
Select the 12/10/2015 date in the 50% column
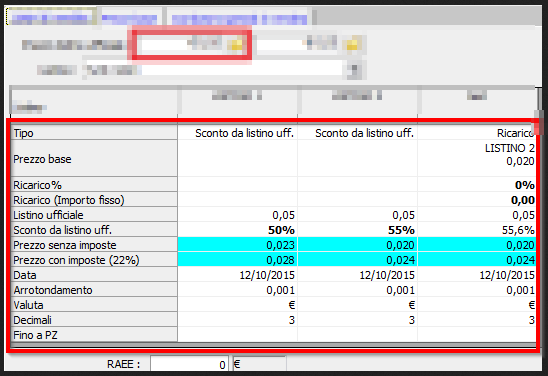238,275
